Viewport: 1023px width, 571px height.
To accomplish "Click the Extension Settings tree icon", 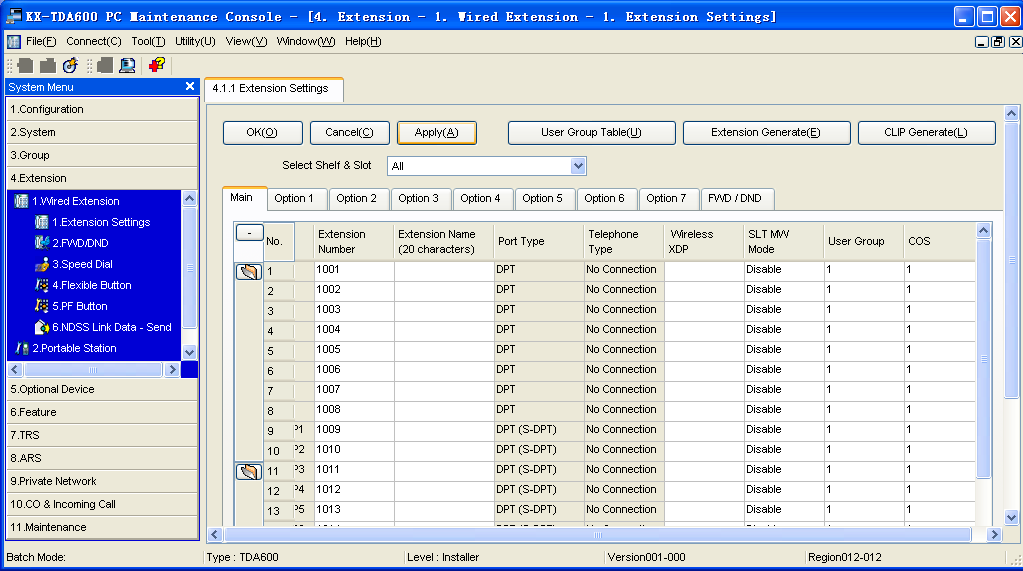I will (x=42, y=222).
